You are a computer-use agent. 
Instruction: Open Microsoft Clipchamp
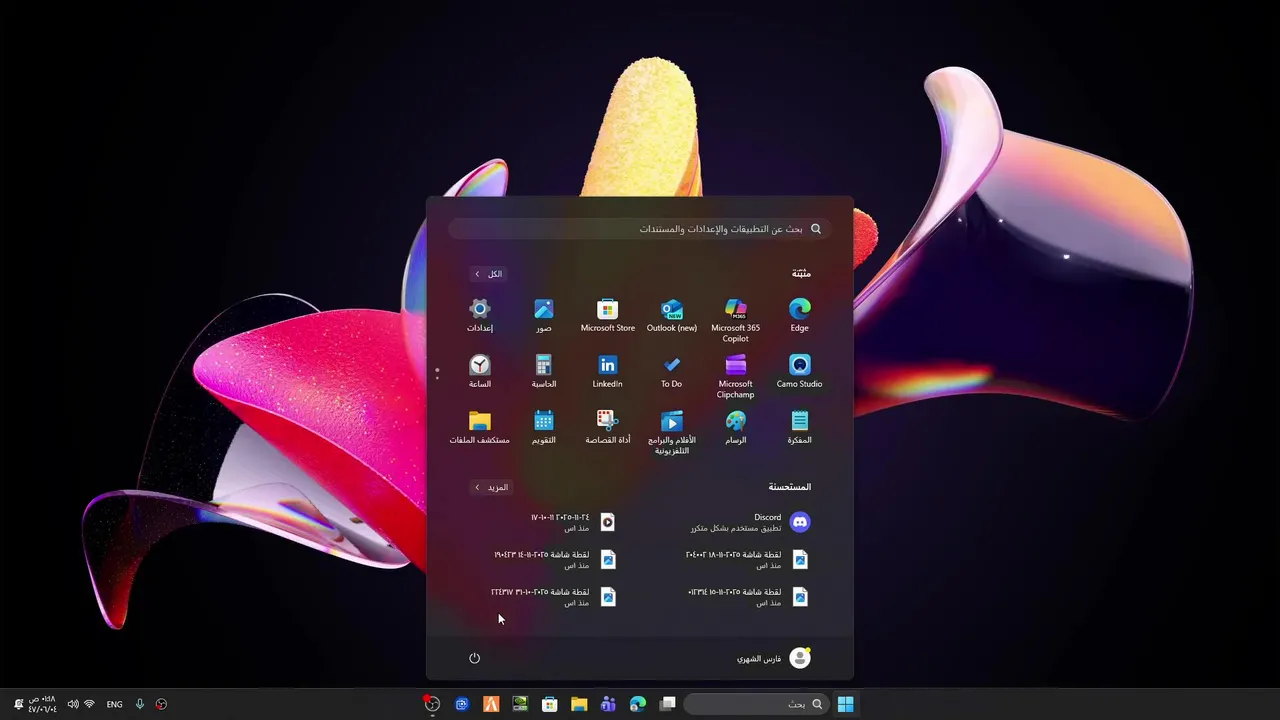click(x=735, y=376)
